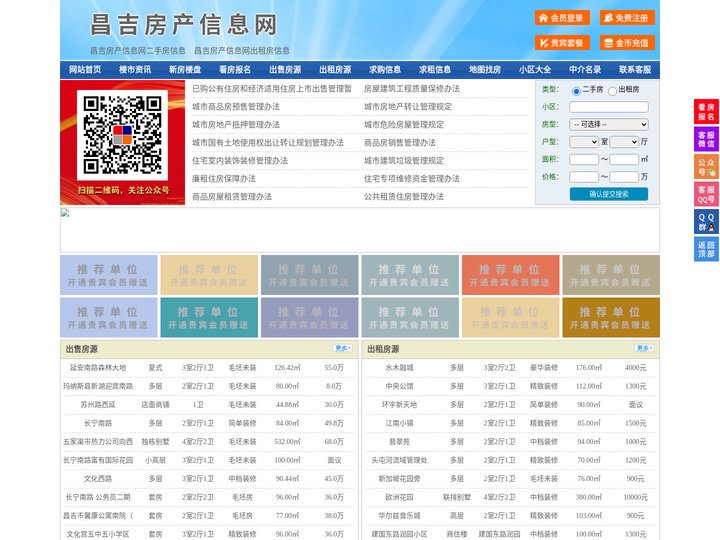The height and width of the screenshot is (540, 720).
Task: Open the 户型 室 count dropdown
Action: click(x=584, y=142)
